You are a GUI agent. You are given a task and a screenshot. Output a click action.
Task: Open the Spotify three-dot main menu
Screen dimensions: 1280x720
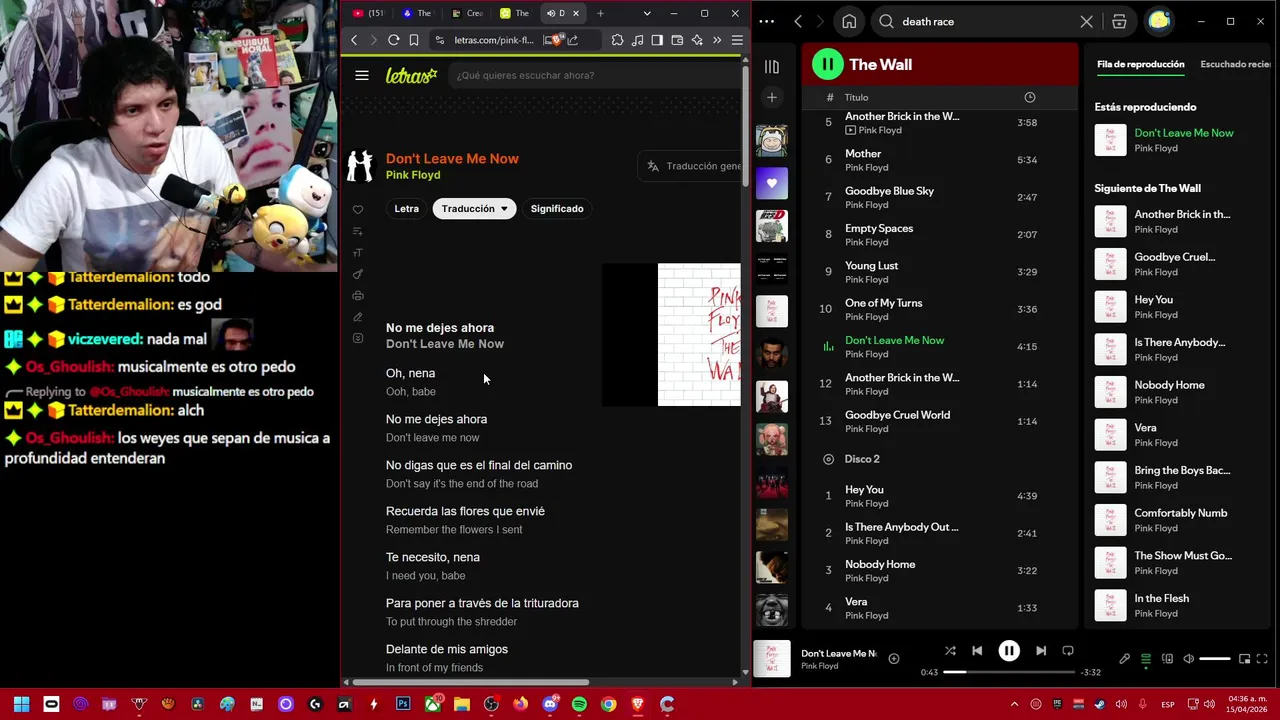[767, 21]
